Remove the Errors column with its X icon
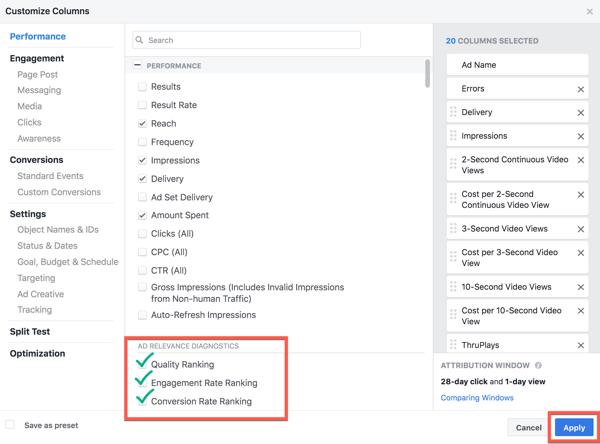The height and width of the screenshot is (444, 600). (580, 89)
